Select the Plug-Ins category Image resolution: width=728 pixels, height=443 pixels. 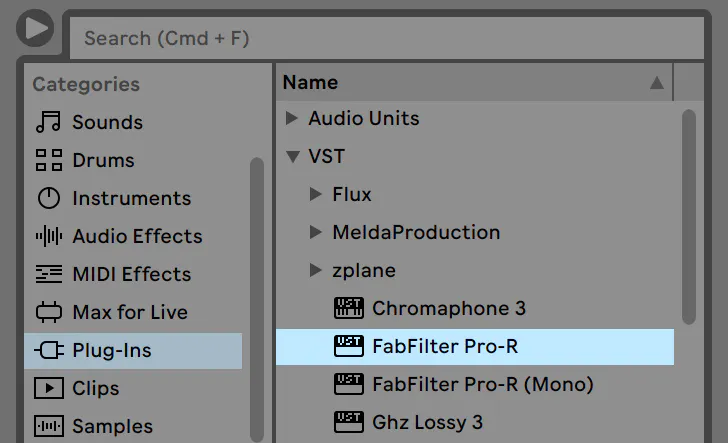point(112,350)
